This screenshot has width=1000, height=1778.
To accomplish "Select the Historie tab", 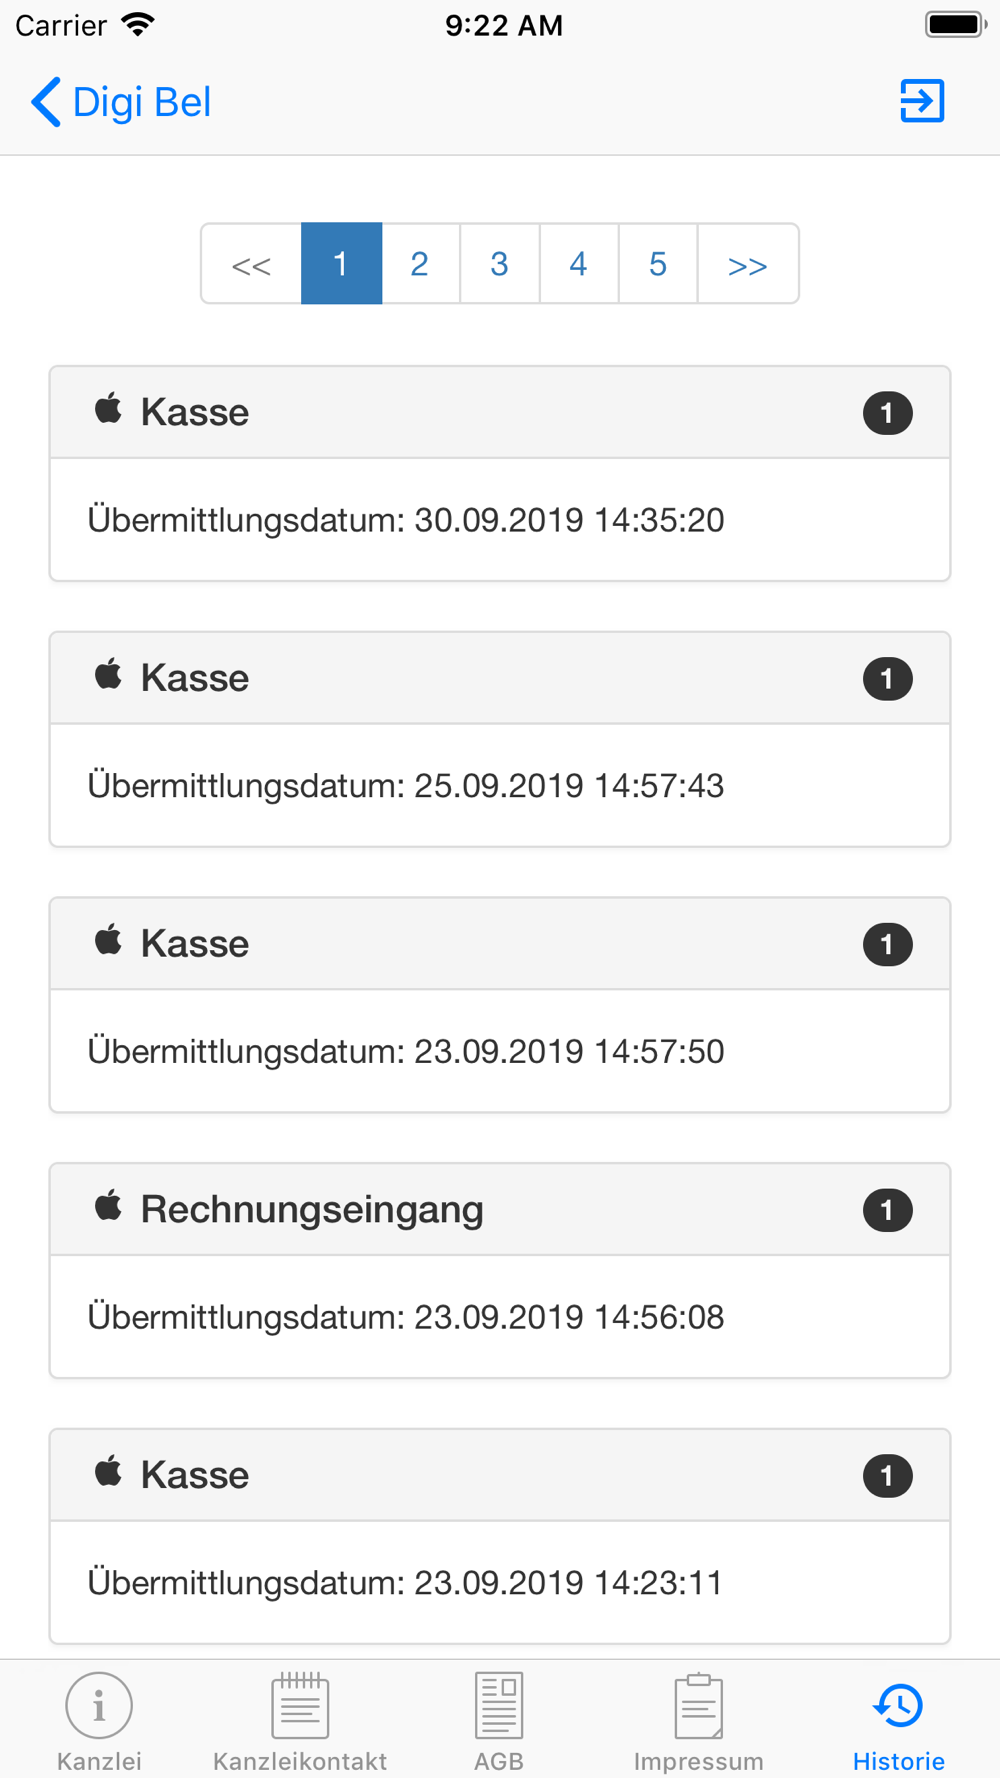I will [x=899, y=1721].
